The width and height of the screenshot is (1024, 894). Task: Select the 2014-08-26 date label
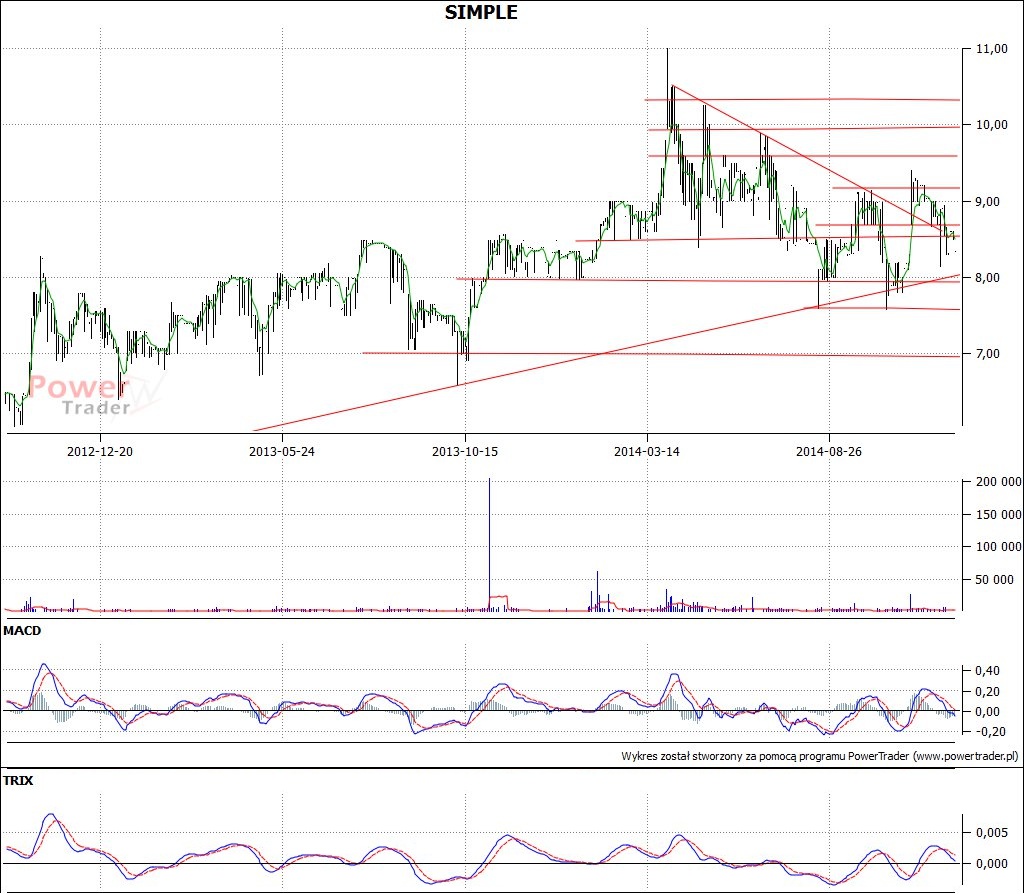click(x=829, y=451)
